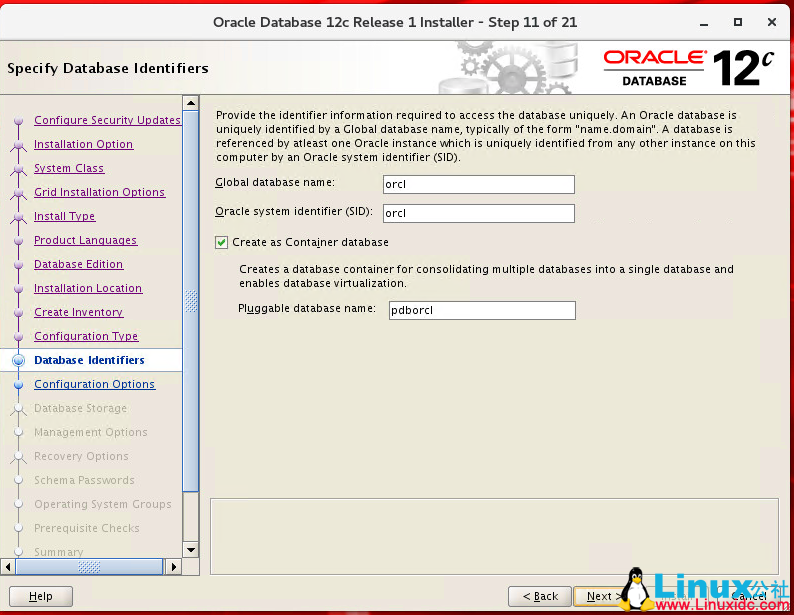Click the Schema Passwords disabled step
This screenshot has width=794, height=615.
pyautogui.click(x=84, y=480)
